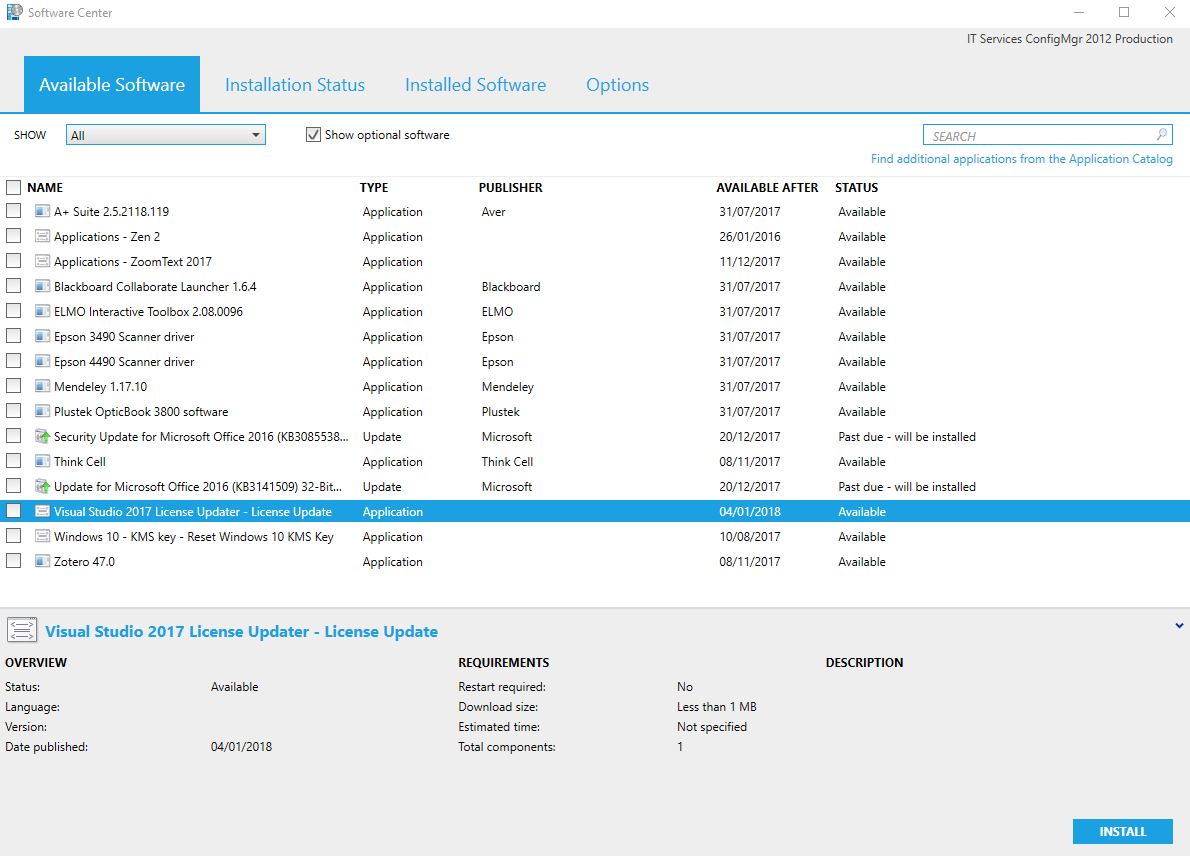Check the A+ Suite 2.5.2118.119 checkbox

pos(14,210)
